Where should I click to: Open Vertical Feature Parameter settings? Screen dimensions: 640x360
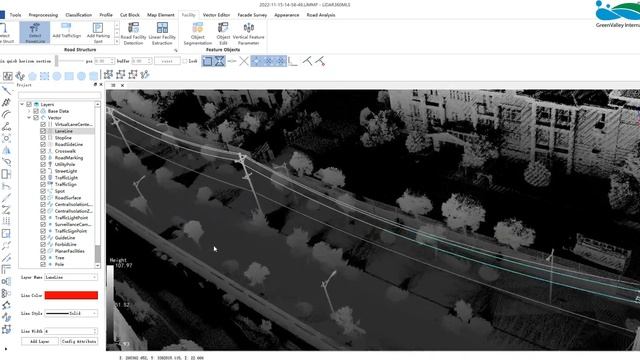click(x=248, y=33)
